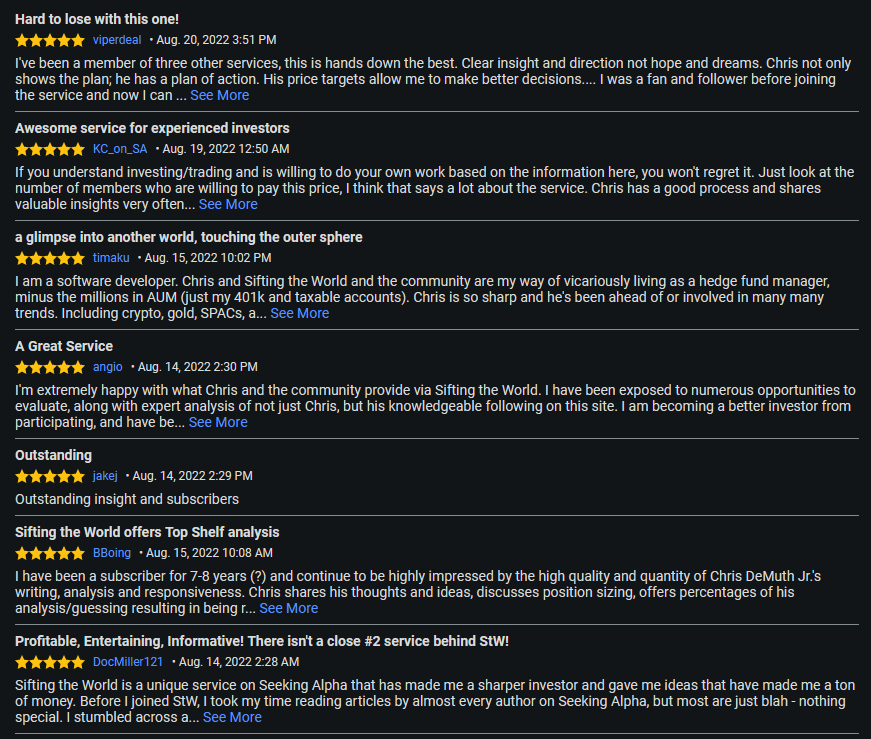This screenshot has height=739, width=871.
Task: Open the KC_on_SA profile link
Action: coord(120,149)
